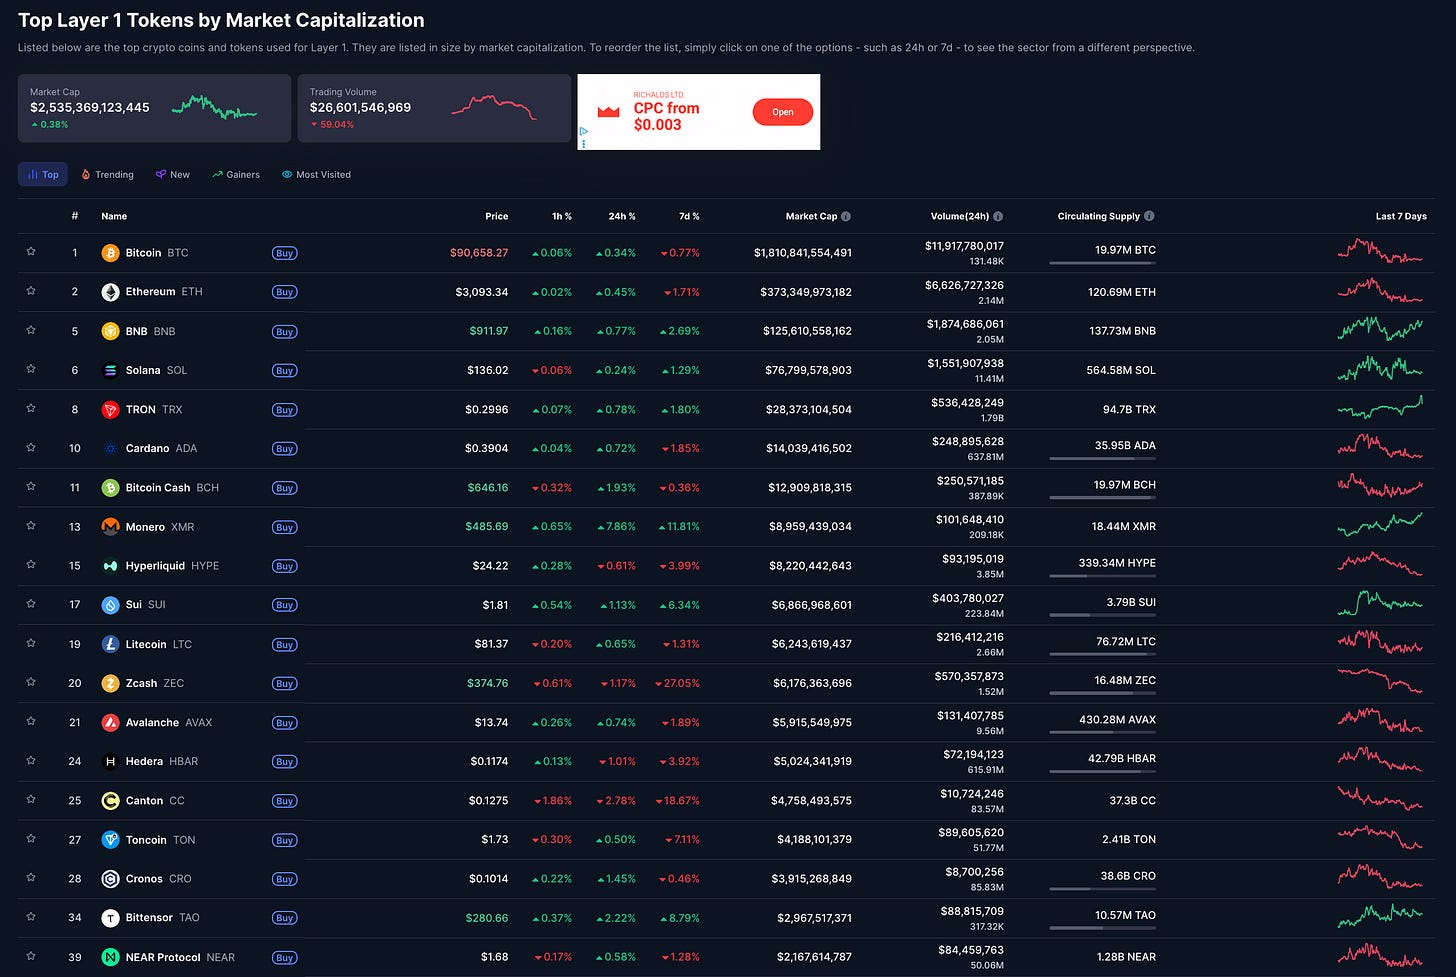Toggle the Monero watchlist star
The image size is (1456, 977).
[x=31, y=526]
